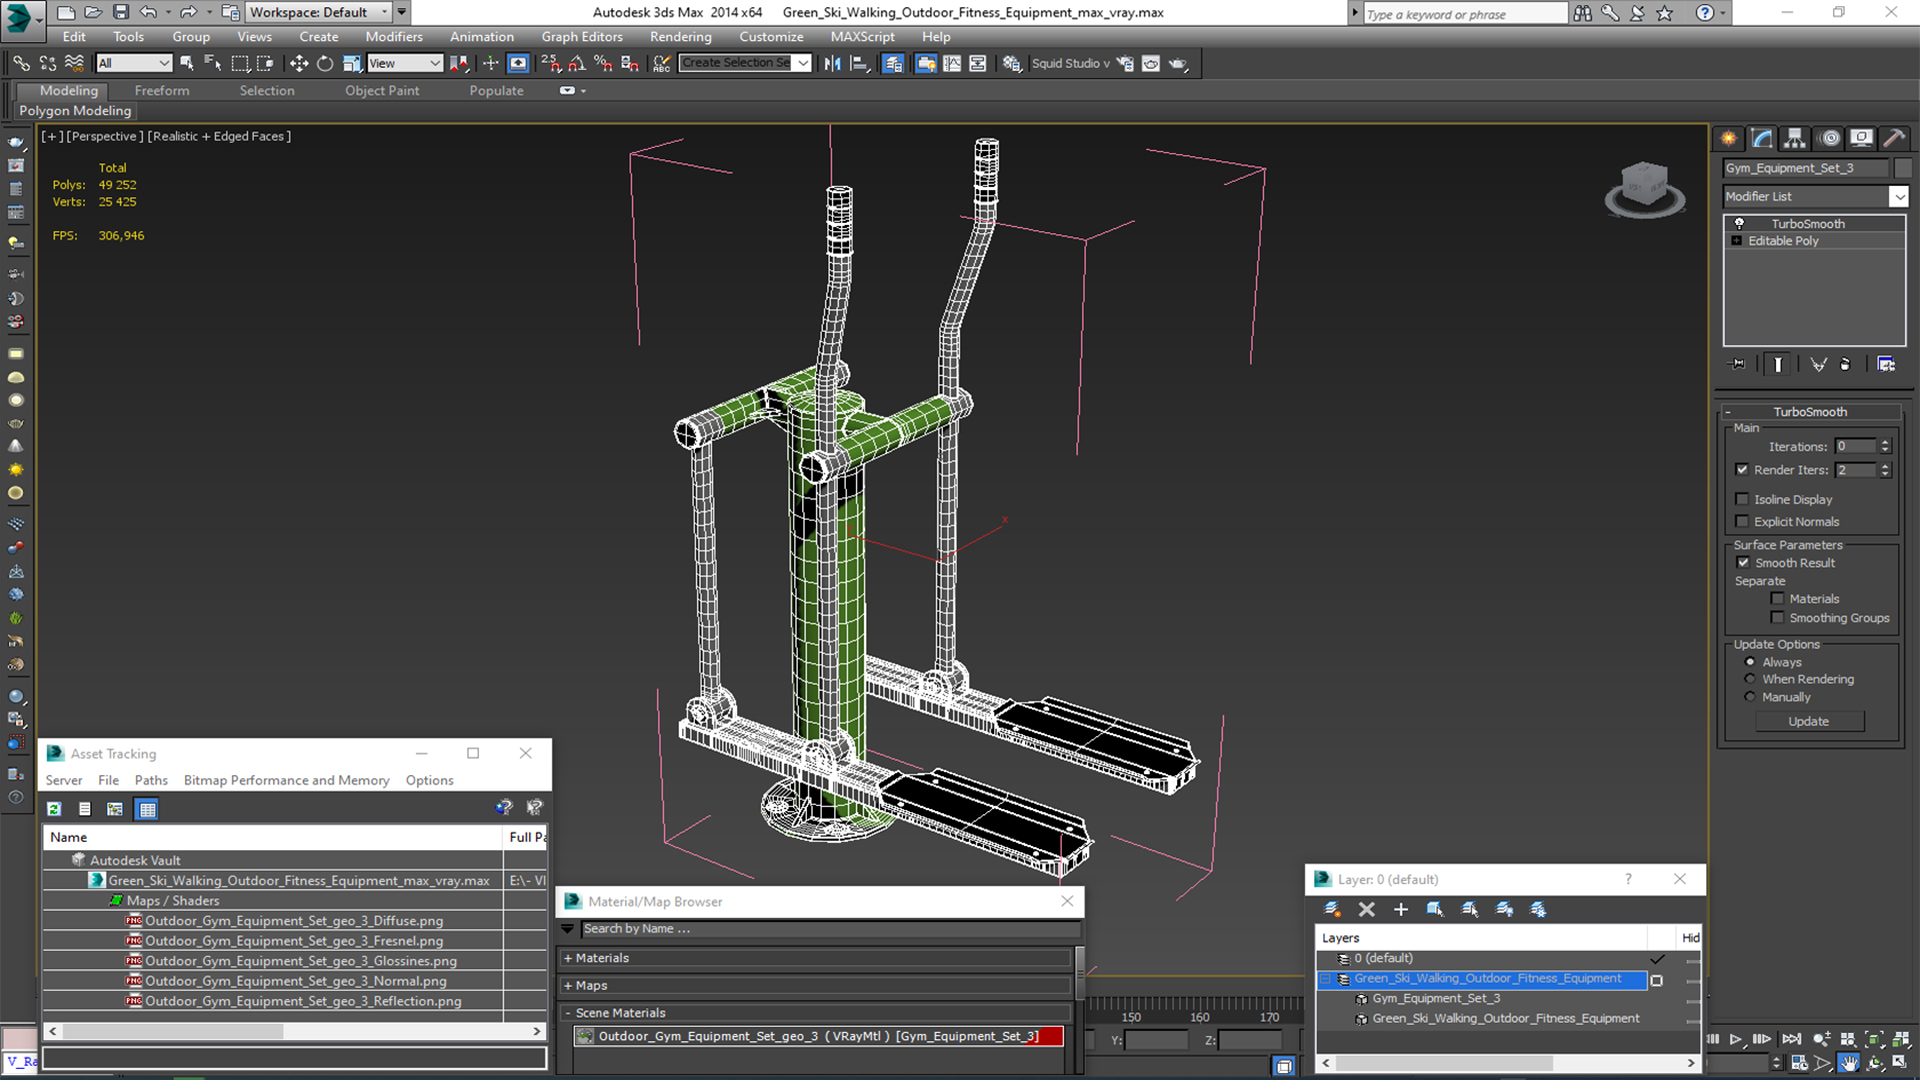Open the MAXScript menu
Screen dimensions: 1920x1080
[862, 37]
